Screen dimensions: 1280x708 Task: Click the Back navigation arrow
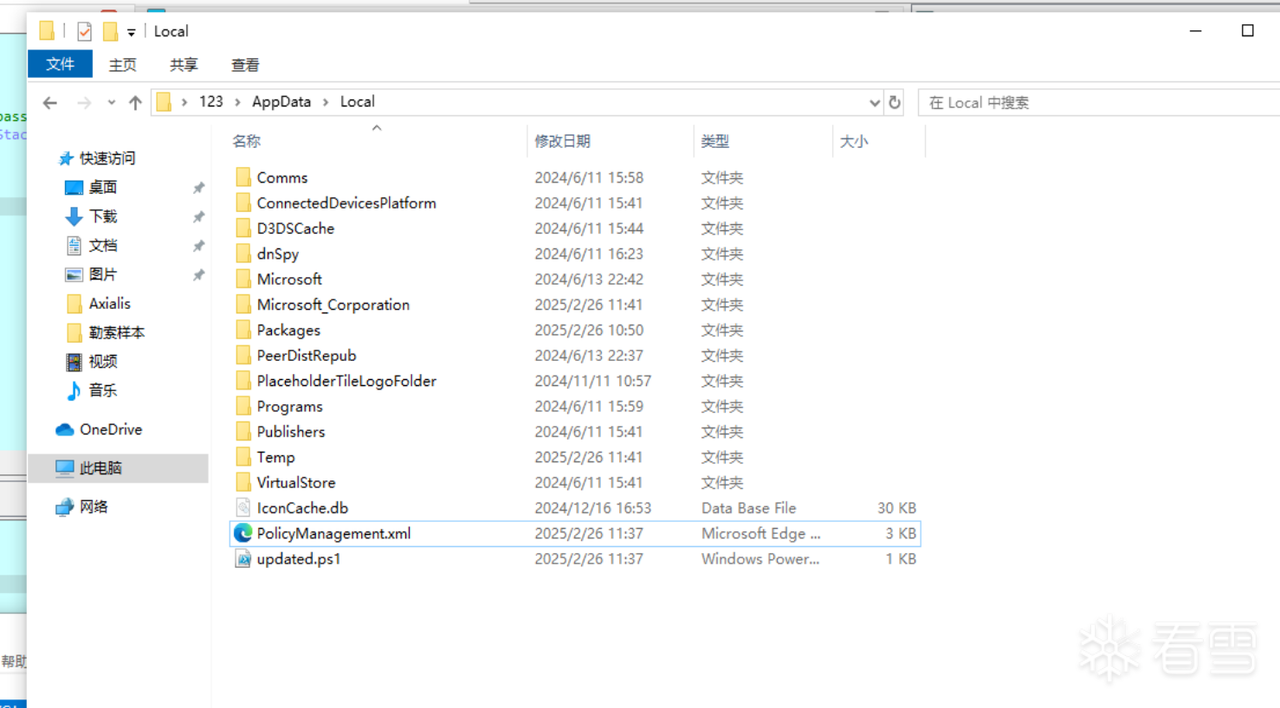coord(50,102)
